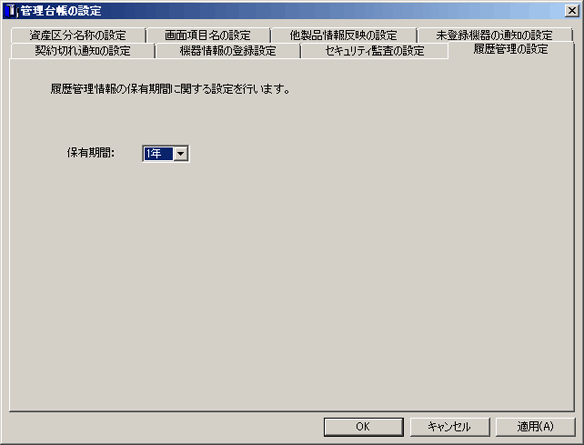Expand the 保有期間 dropdown arrow
Image resolution: width=584 pixels, height=445 pixels.
tap(181, 153)
